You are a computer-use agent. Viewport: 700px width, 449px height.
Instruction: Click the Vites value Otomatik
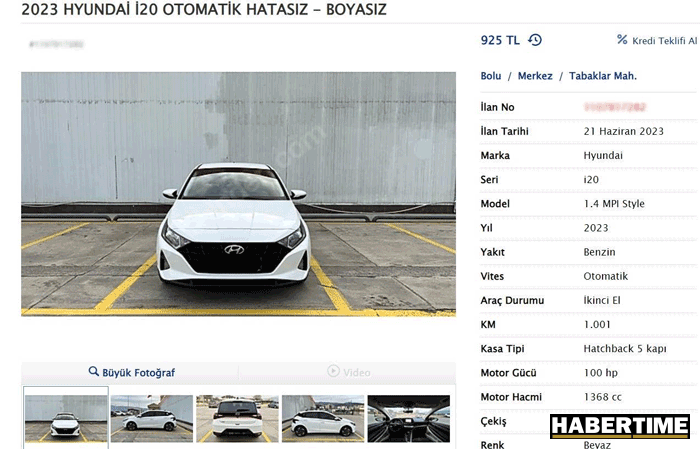(x=606, y=276)
